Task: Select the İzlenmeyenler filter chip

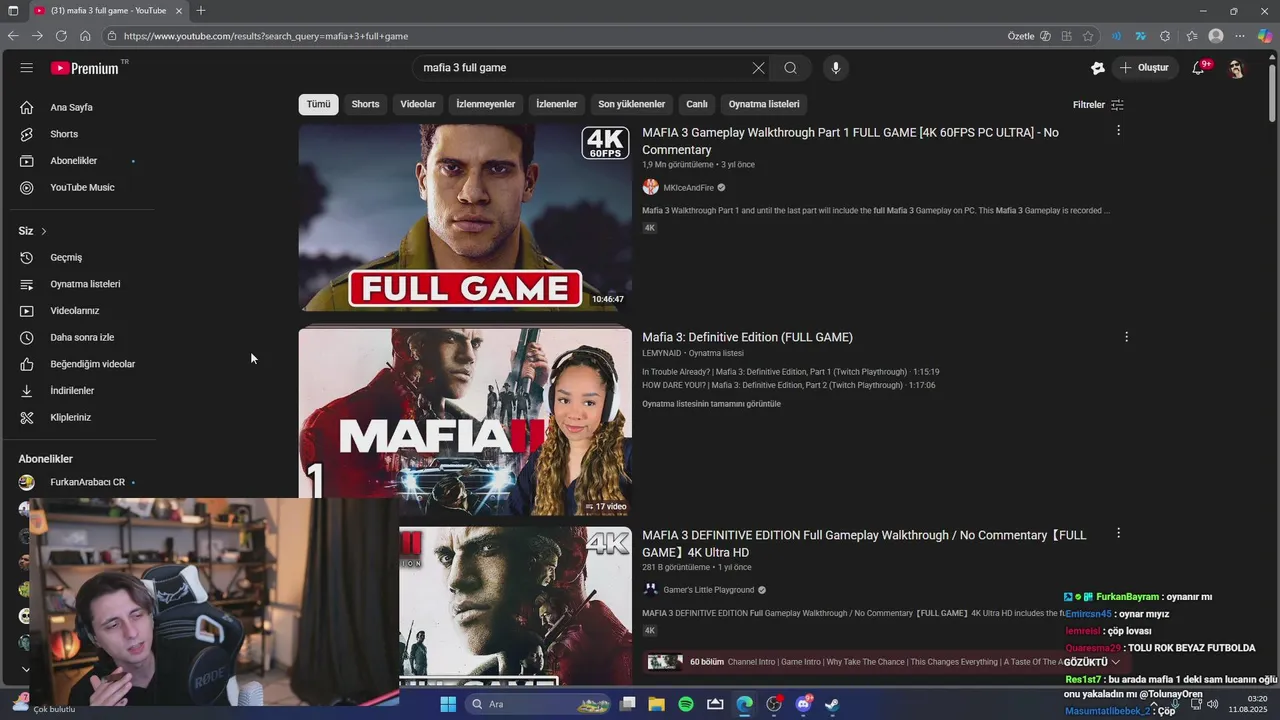Action: 485,104
